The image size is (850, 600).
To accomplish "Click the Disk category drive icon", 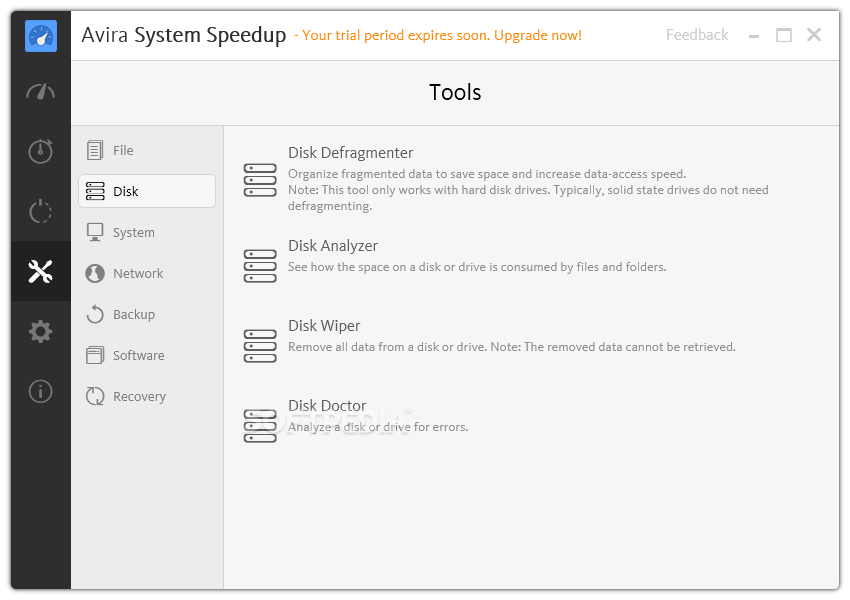I will [95, 191].
